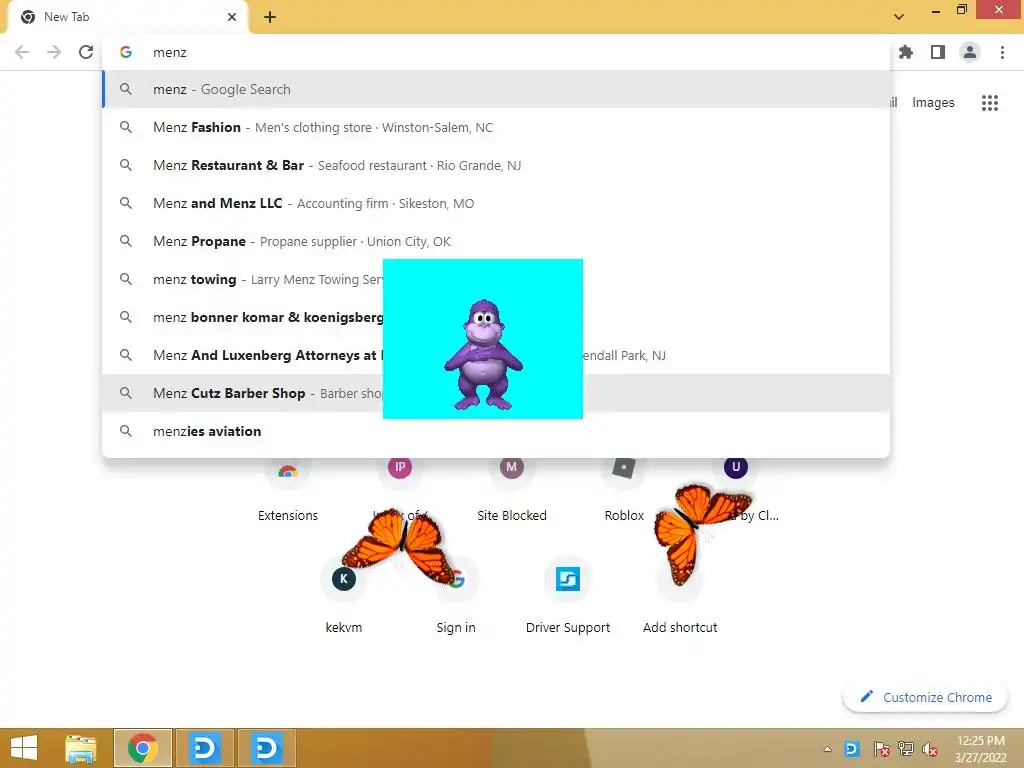Toggle the Chrome side panel icon
This screenshot has width=1024, height=768.
pyautogui.click(x=938, y=52)
